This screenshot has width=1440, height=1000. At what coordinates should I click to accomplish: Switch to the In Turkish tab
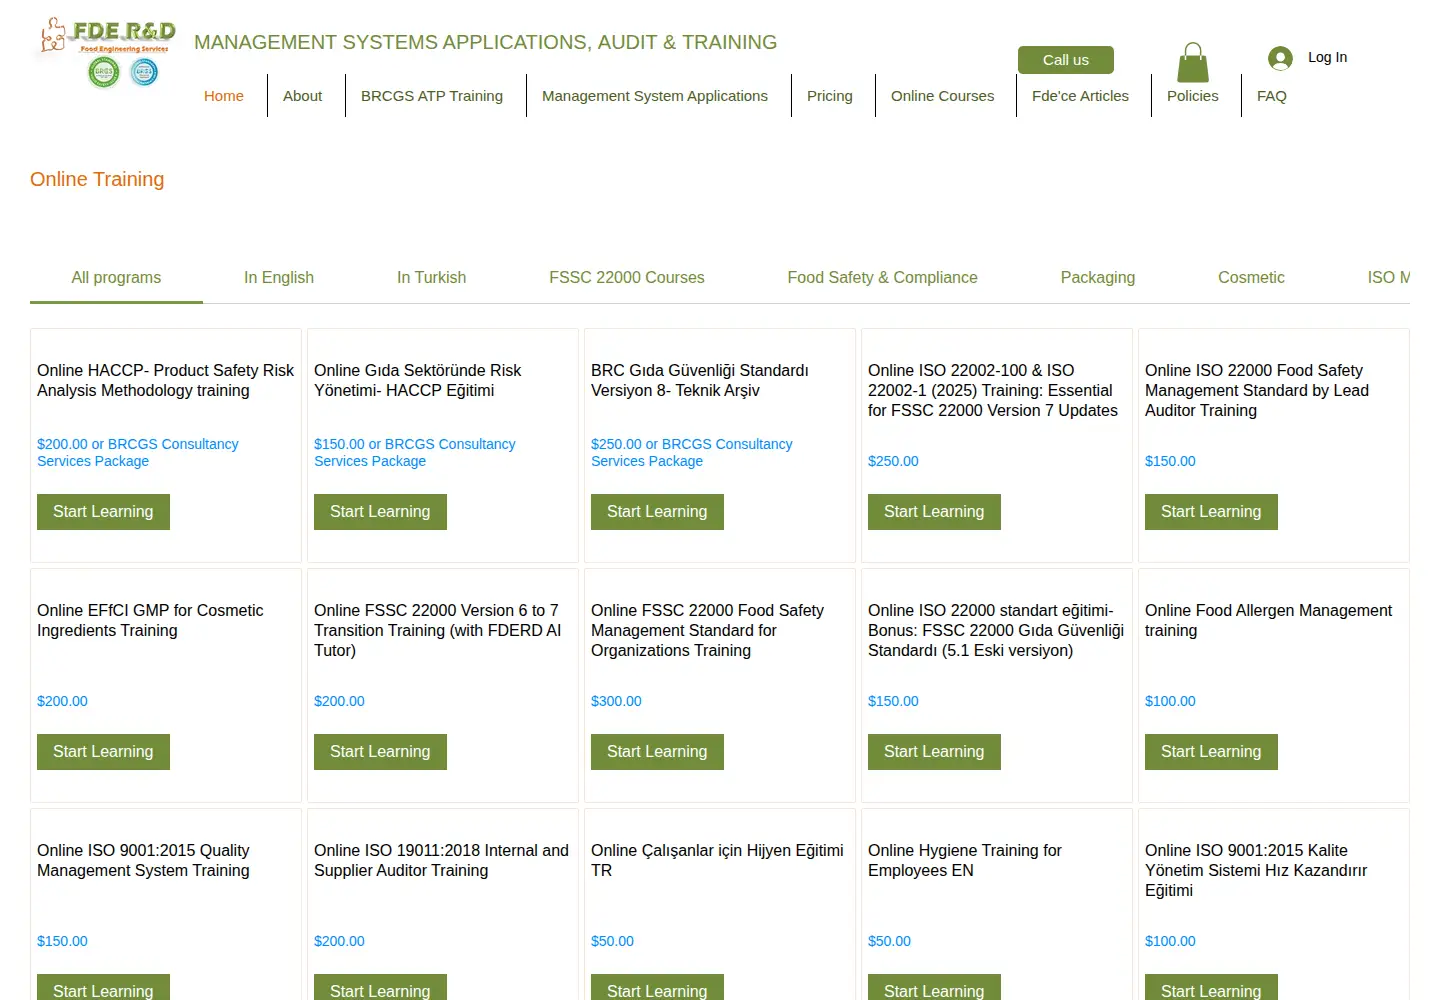[431, 278]
